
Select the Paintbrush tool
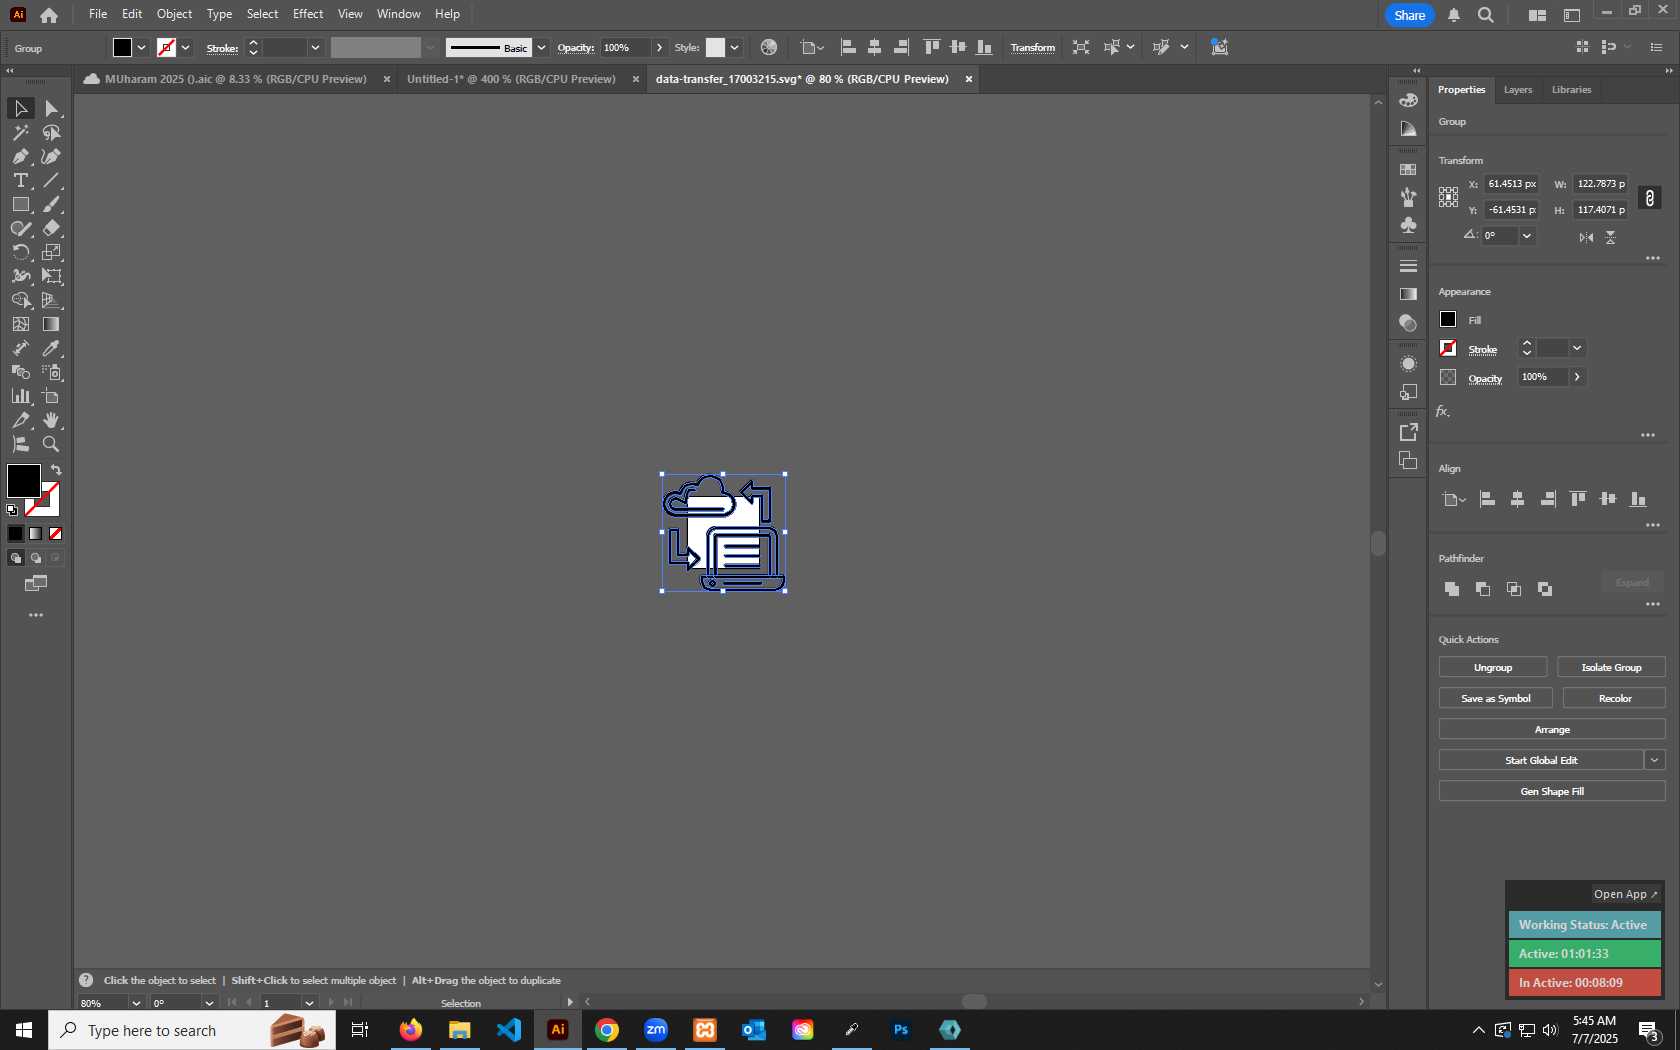[x=52, y=204]
